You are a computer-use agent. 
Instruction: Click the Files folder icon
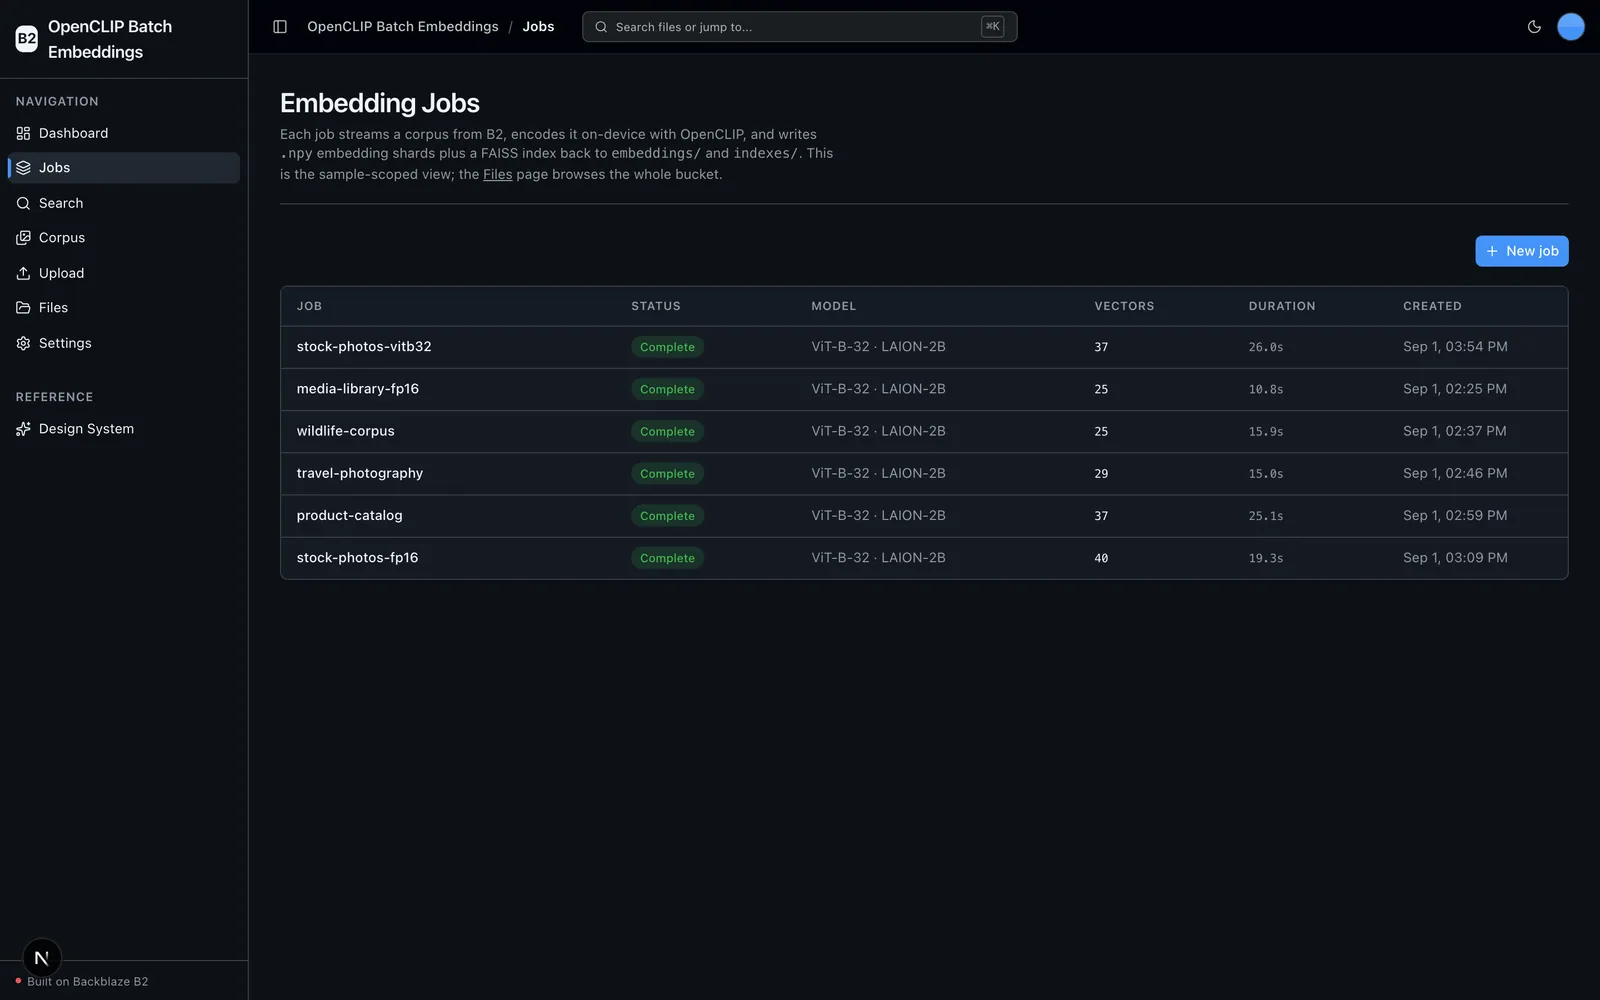(23, 308)
